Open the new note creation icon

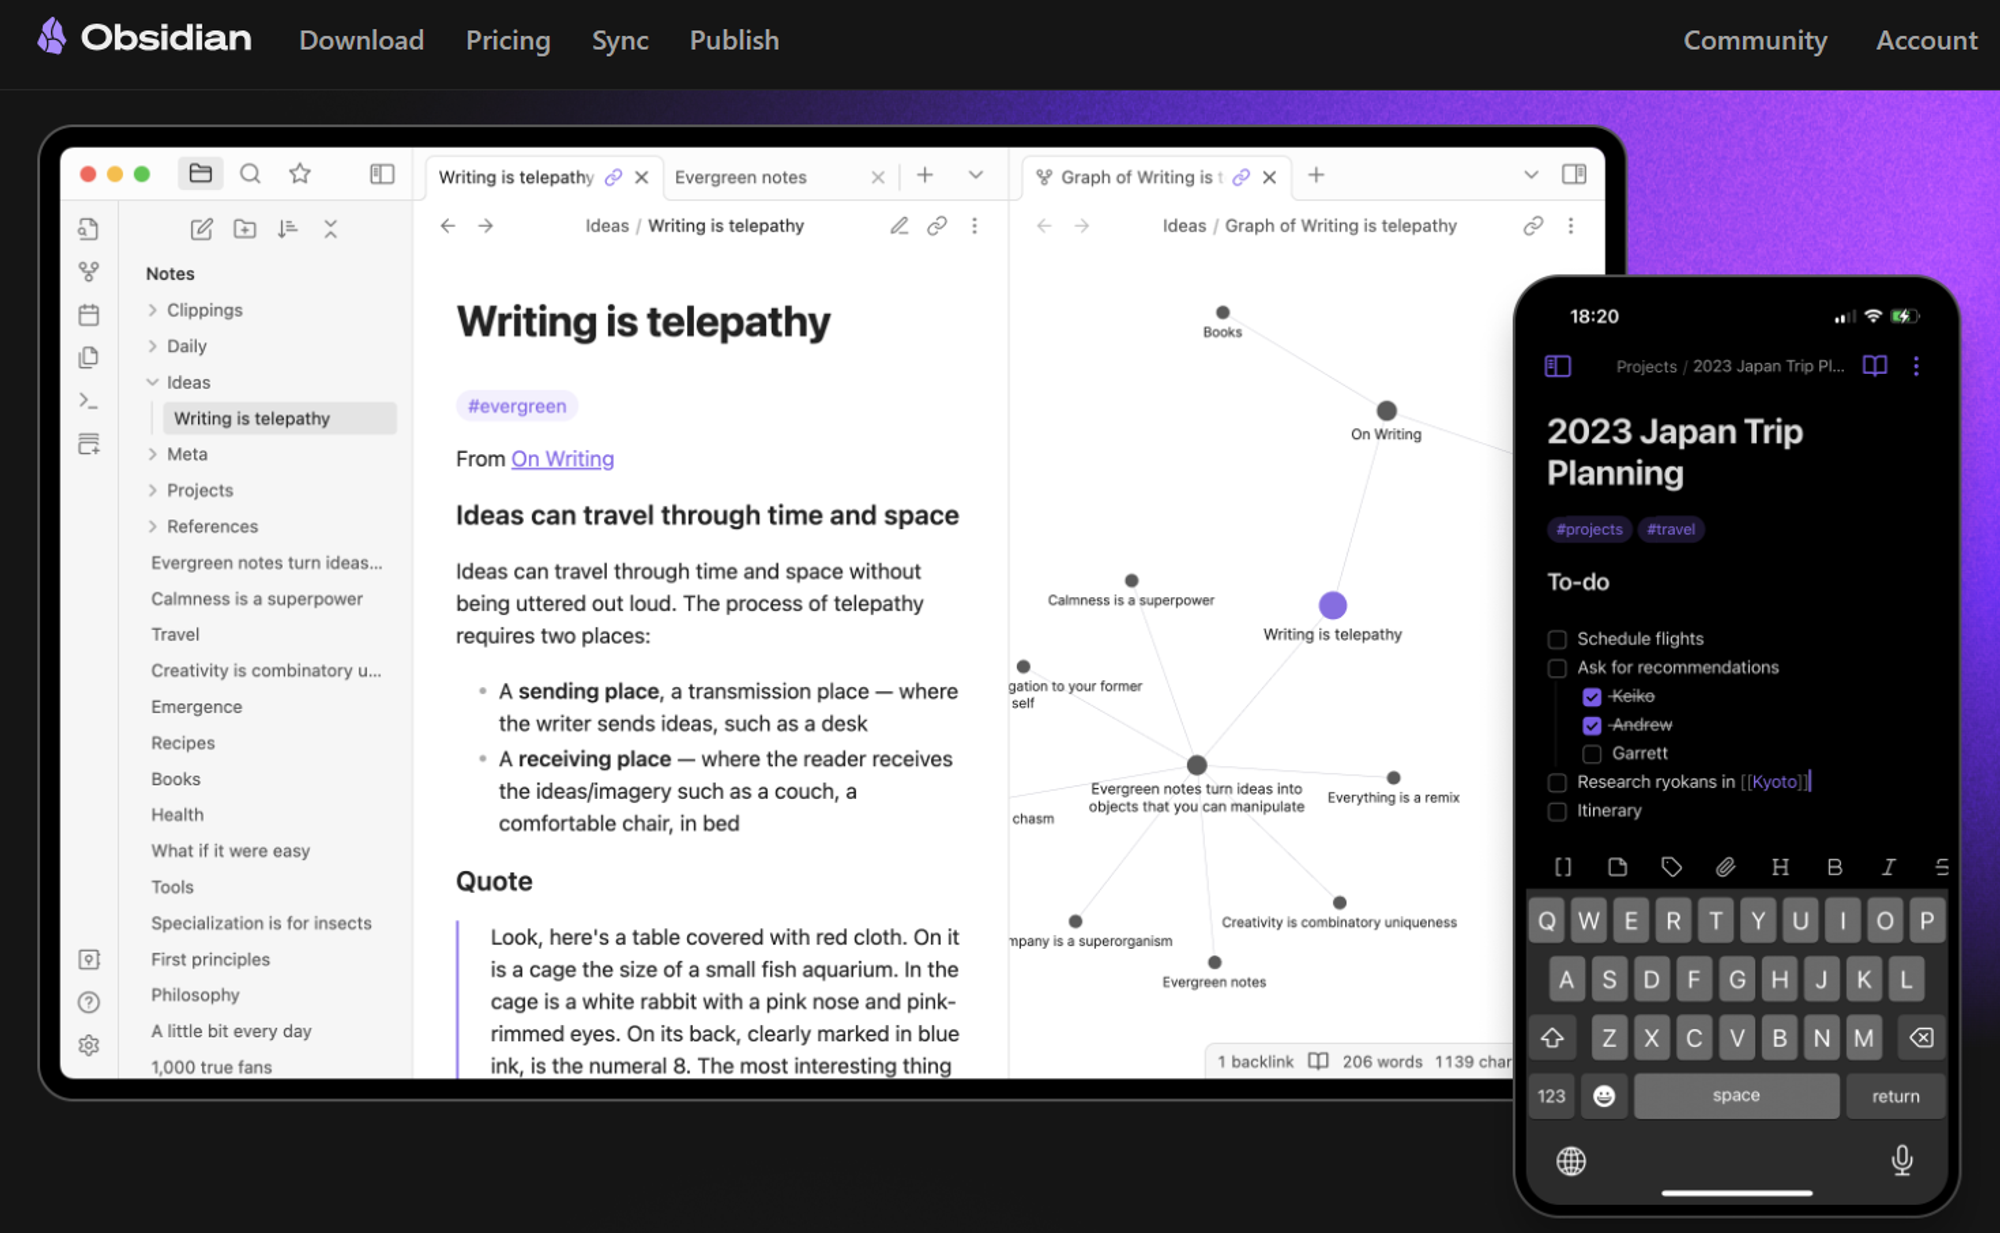pyautogui.click(x=201, y=231)
